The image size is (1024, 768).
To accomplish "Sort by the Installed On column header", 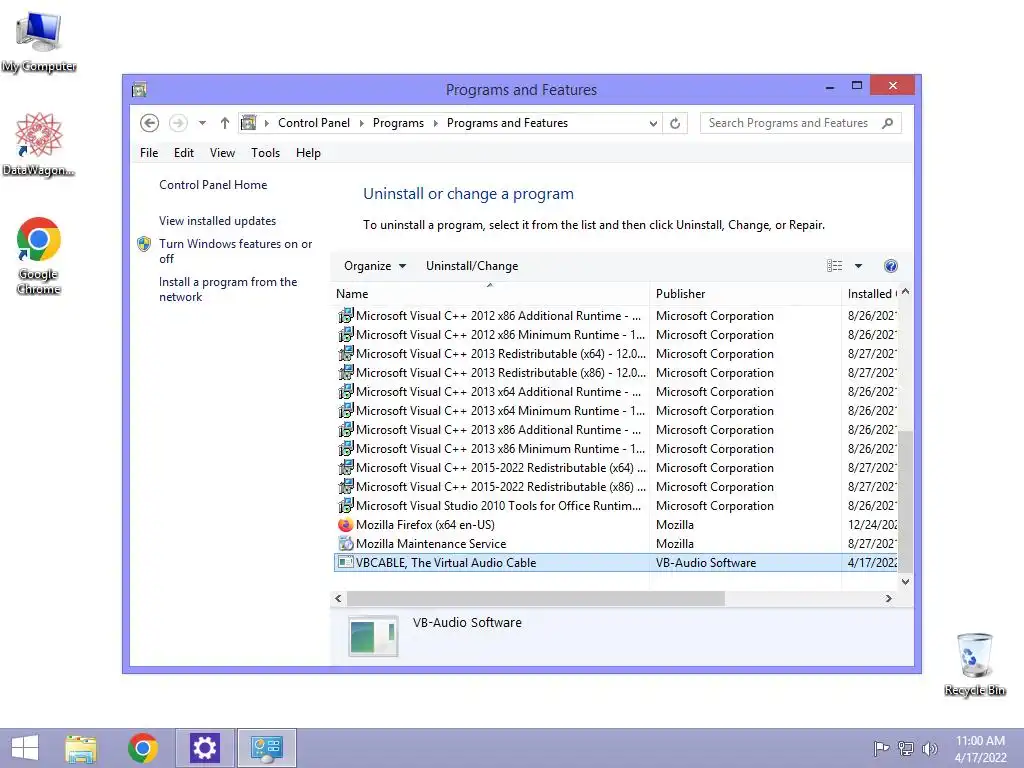I will coord(871,294).
